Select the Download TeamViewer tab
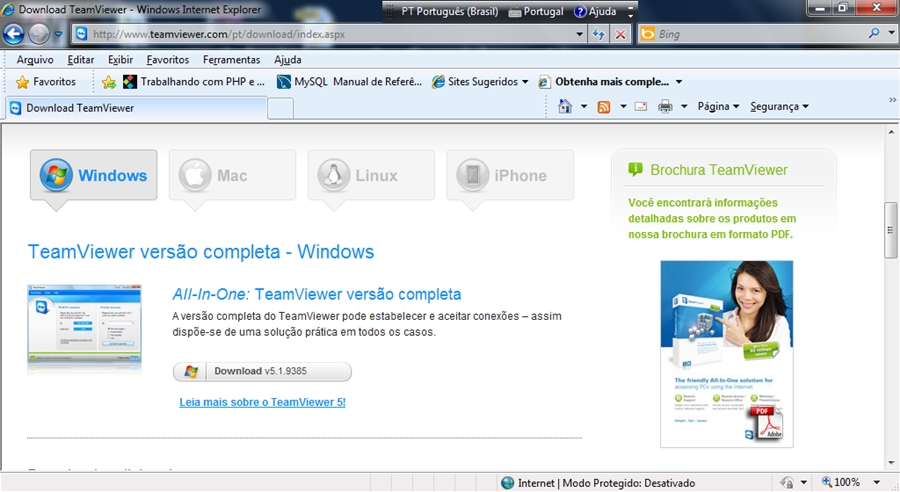The width and height of the screenshot is (900, 492). 137,108
